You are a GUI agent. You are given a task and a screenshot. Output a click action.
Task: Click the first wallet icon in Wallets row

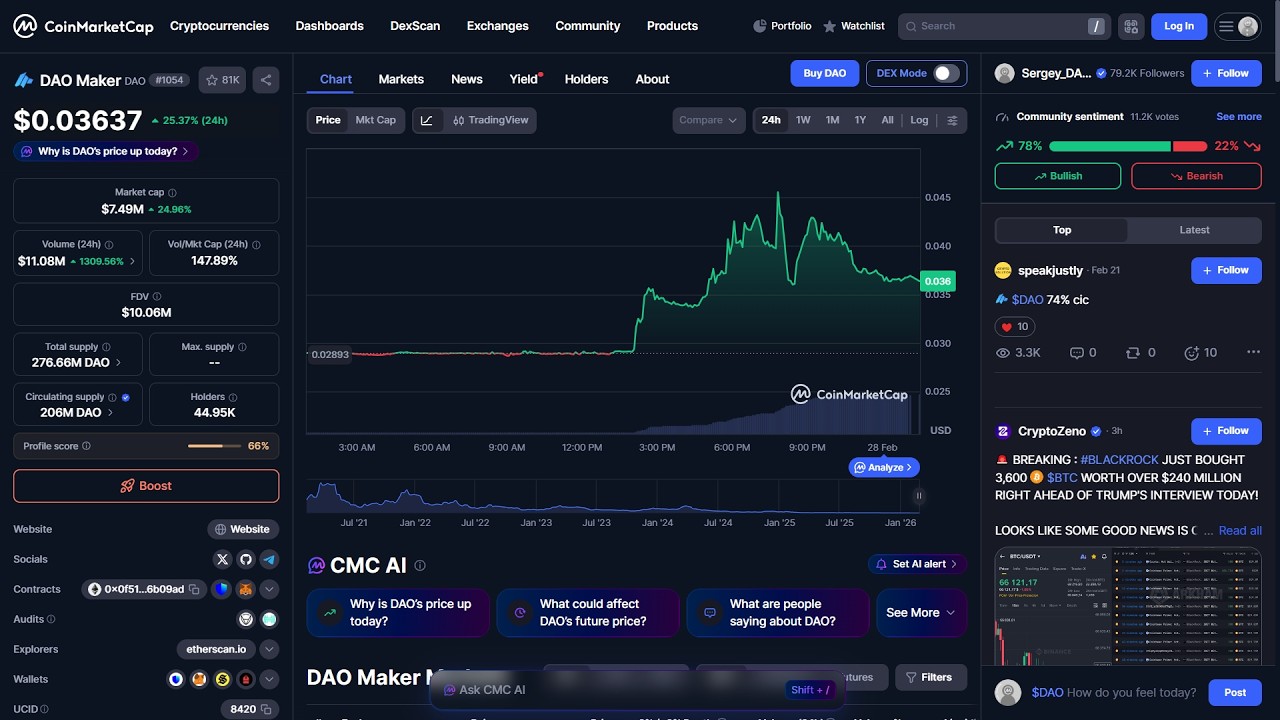tap(176, 679)
